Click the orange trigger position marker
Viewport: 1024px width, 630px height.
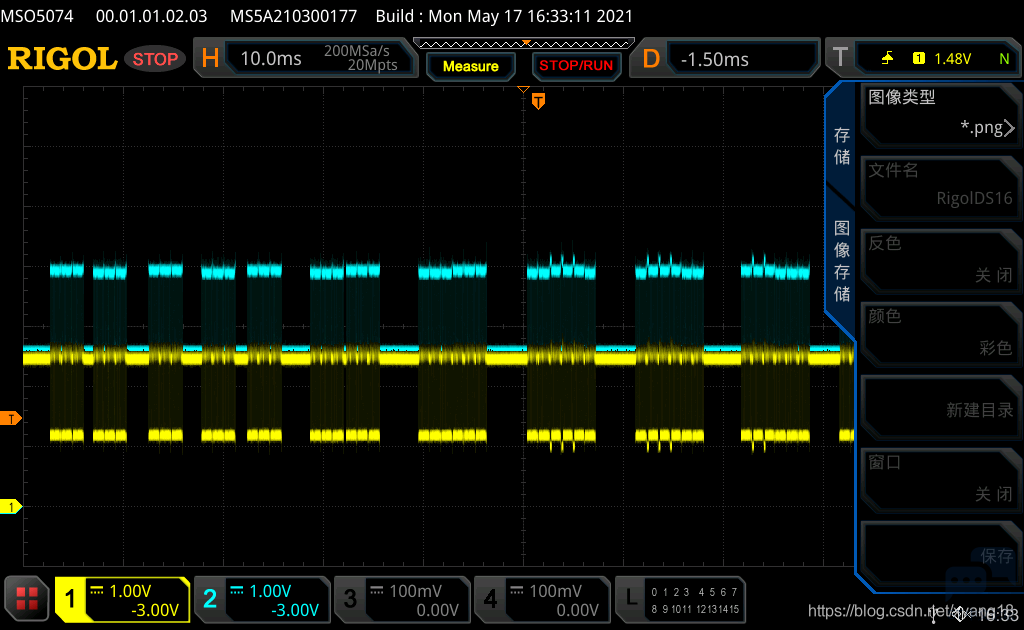(x=538, y=101)
